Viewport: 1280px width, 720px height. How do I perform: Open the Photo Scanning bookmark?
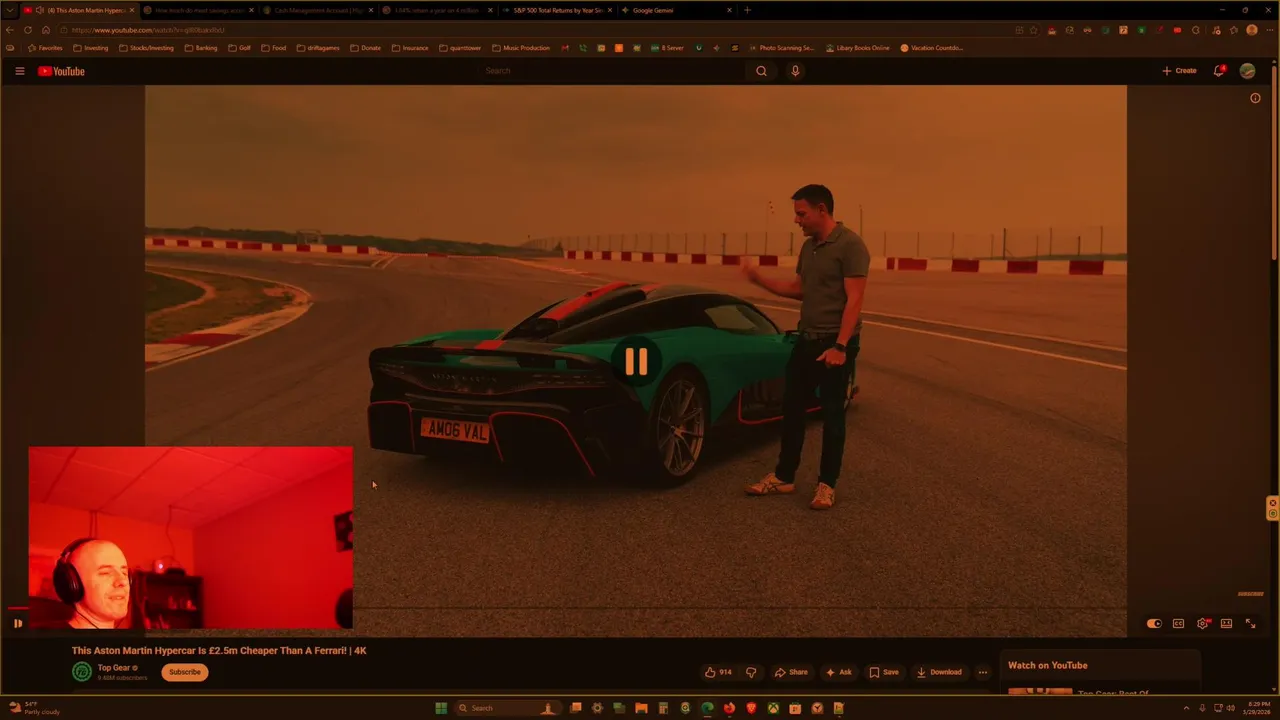[x=781, y=48]
